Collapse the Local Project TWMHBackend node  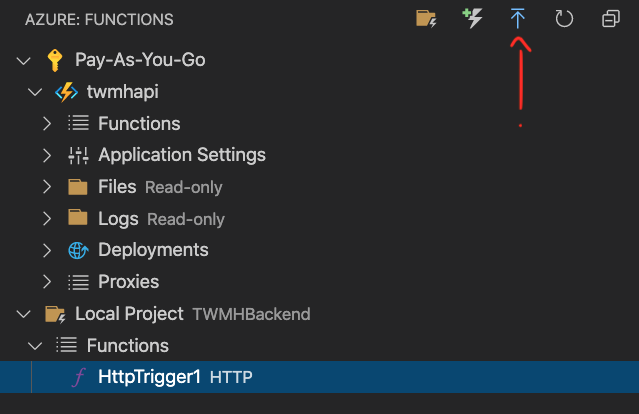[x=24, y=314]
